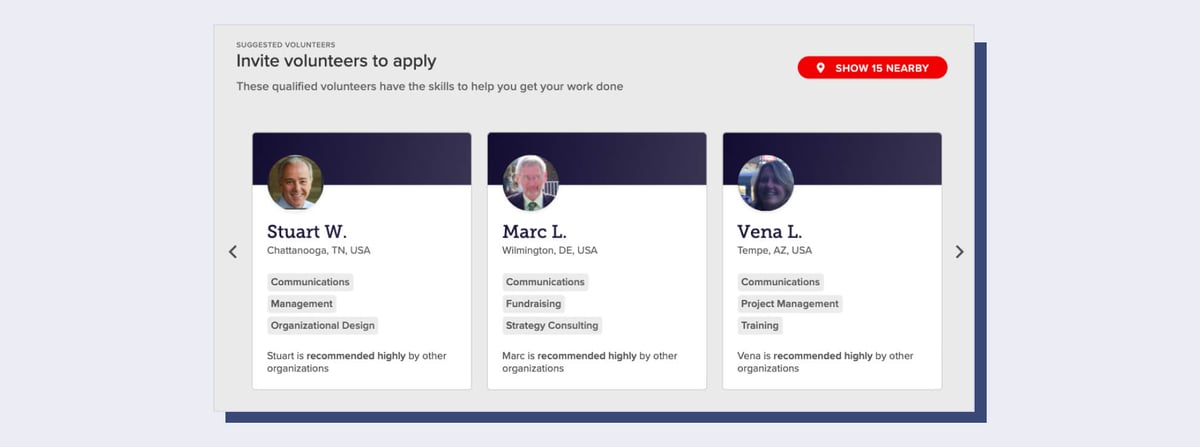Image resolution: width=1200 pixels, height=447 pixels.
Task: Click Stuart's Organizational Design tag
Action: (323, 325)
